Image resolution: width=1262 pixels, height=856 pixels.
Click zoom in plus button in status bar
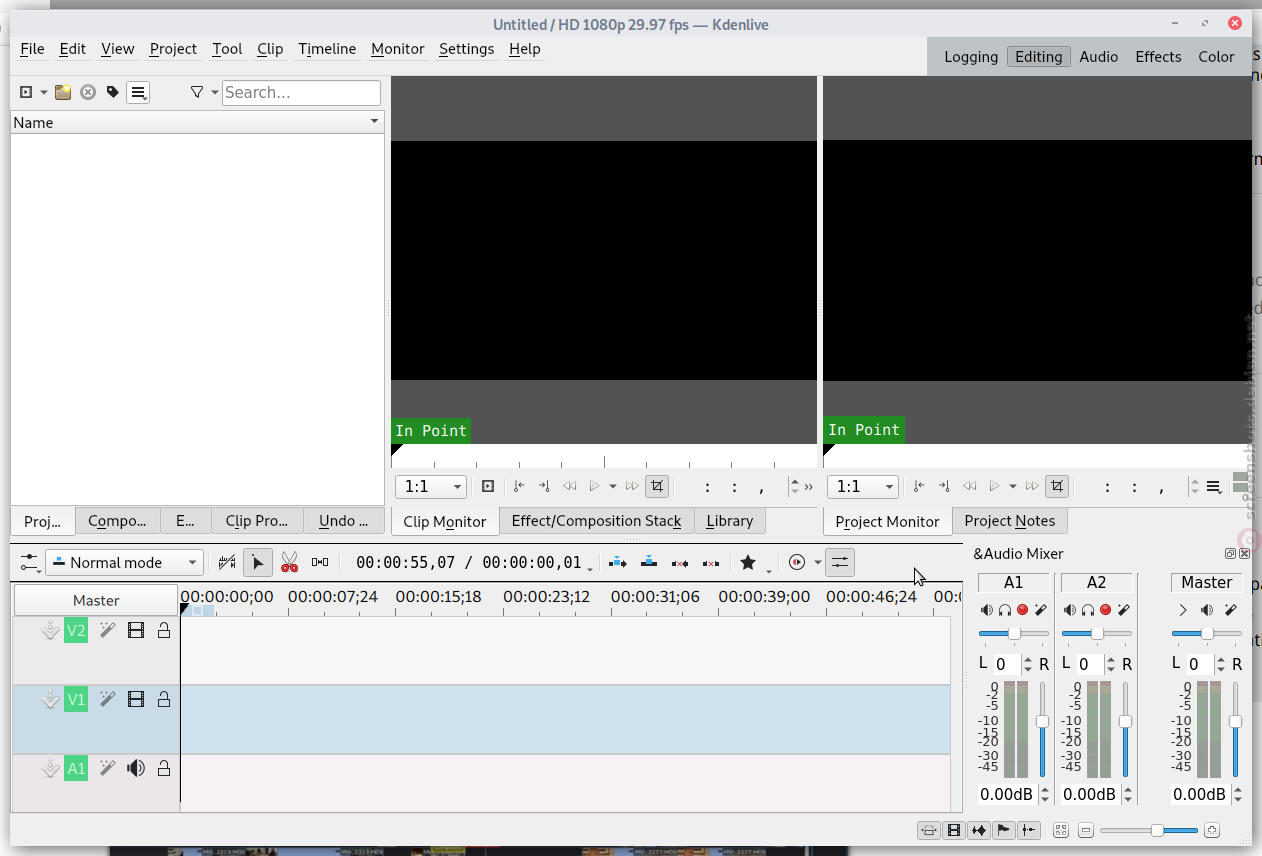pyautogui.click(x=1212, y=830)
